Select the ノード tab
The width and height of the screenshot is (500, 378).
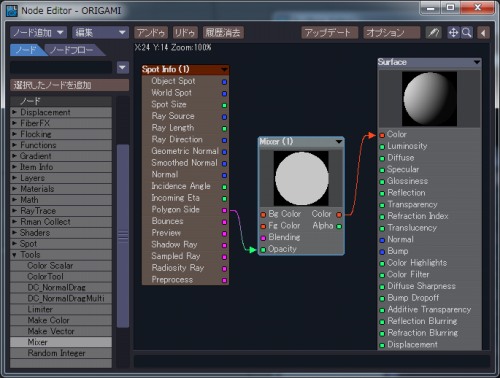click(27, 50)
